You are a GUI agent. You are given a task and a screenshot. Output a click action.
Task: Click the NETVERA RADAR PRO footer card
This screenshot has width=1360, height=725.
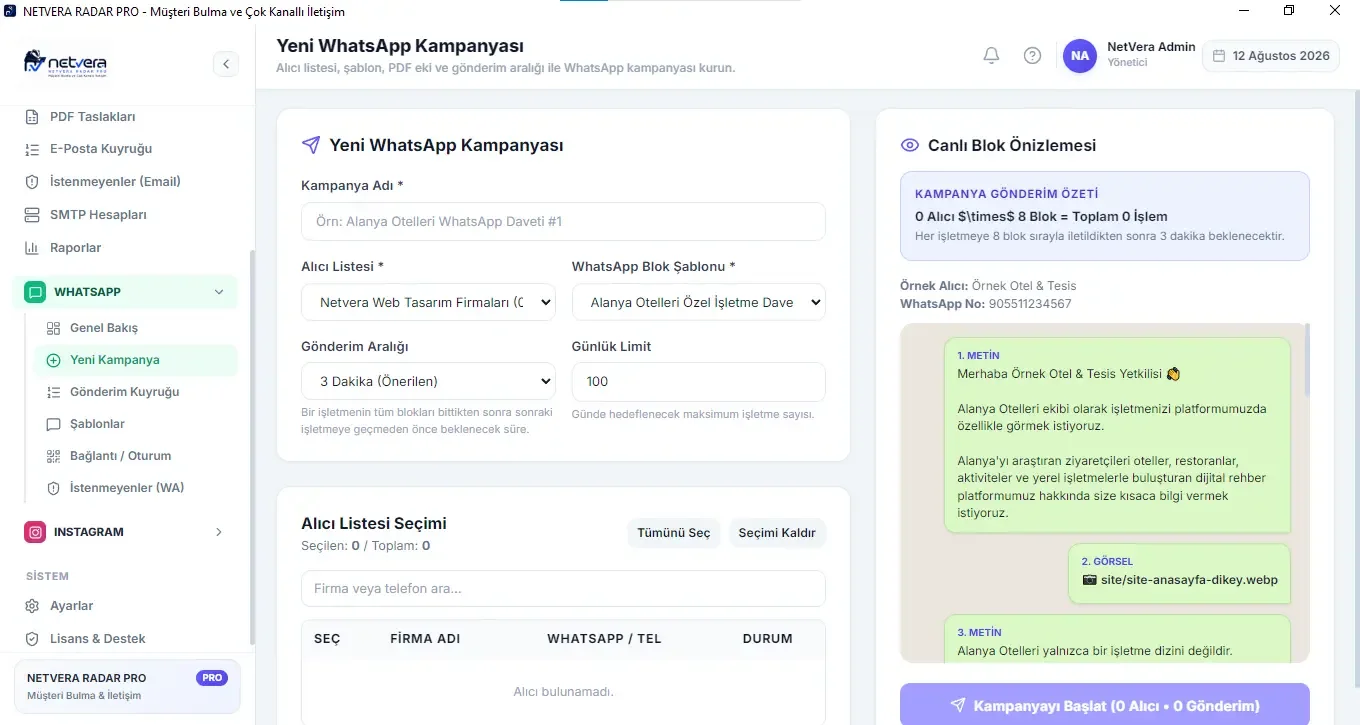click(127, 686)
